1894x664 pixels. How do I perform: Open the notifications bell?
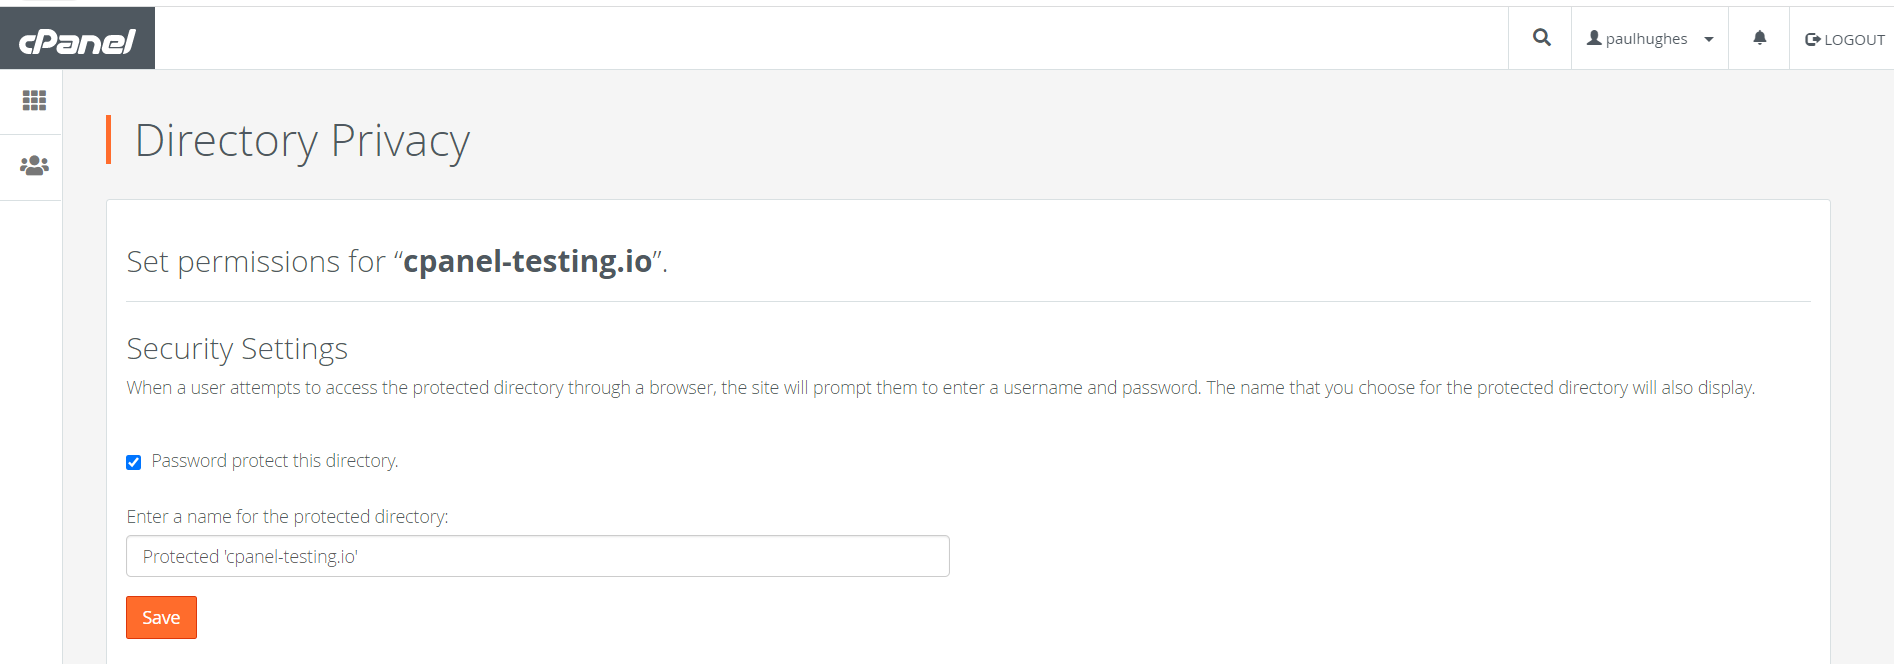[x=1759, y=38]
